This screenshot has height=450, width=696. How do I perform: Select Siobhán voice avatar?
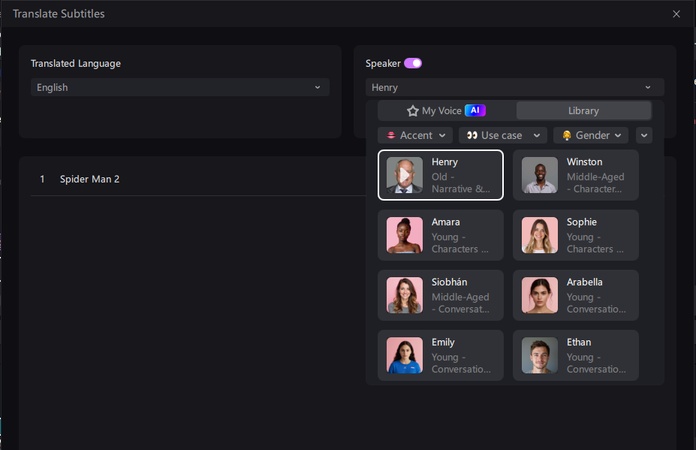click(x=404, y=295)
